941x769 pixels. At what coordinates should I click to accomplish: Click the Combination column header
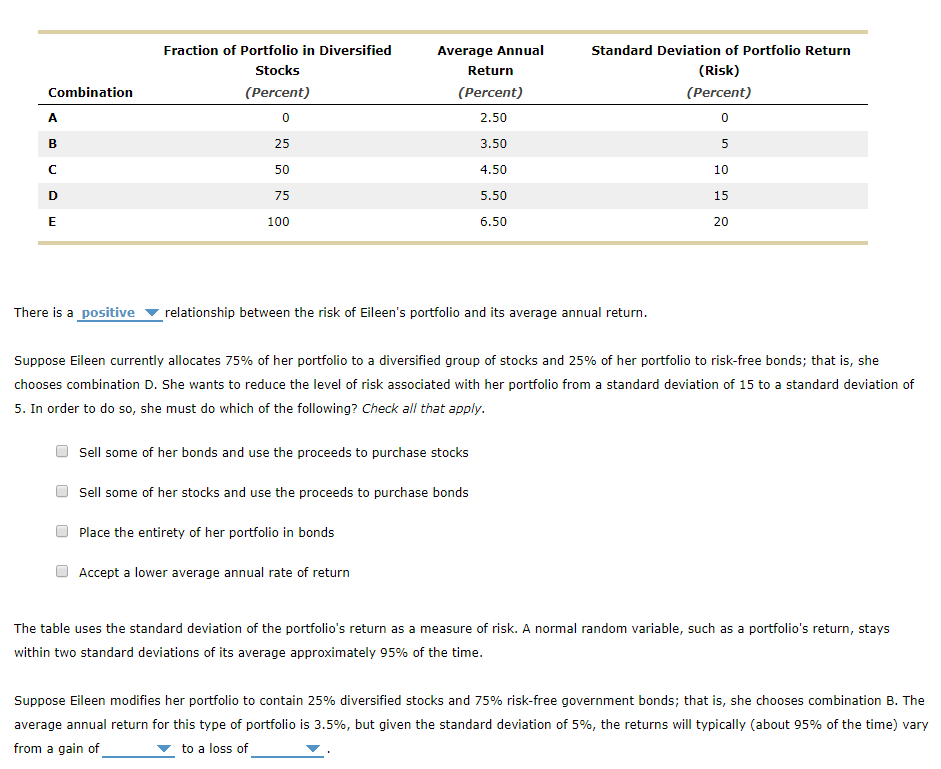[x=90, y=91]
